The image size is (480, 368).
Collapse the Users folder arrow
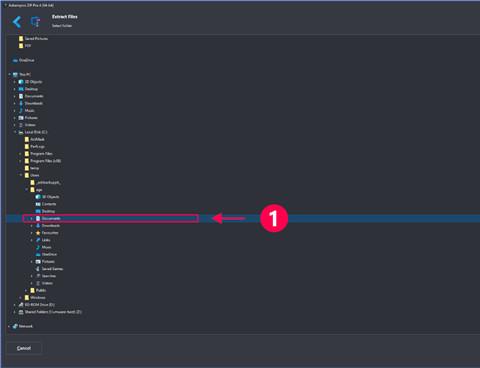pos(20,175)
